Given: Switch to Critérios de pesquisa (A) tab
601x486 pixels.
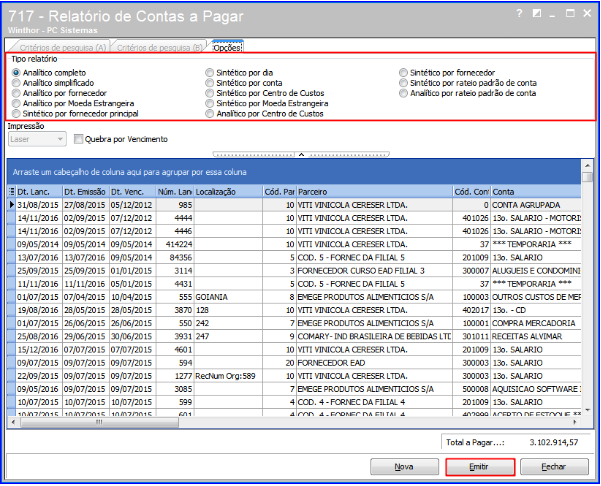Looking at the screenshot, I should pos(62,48).
